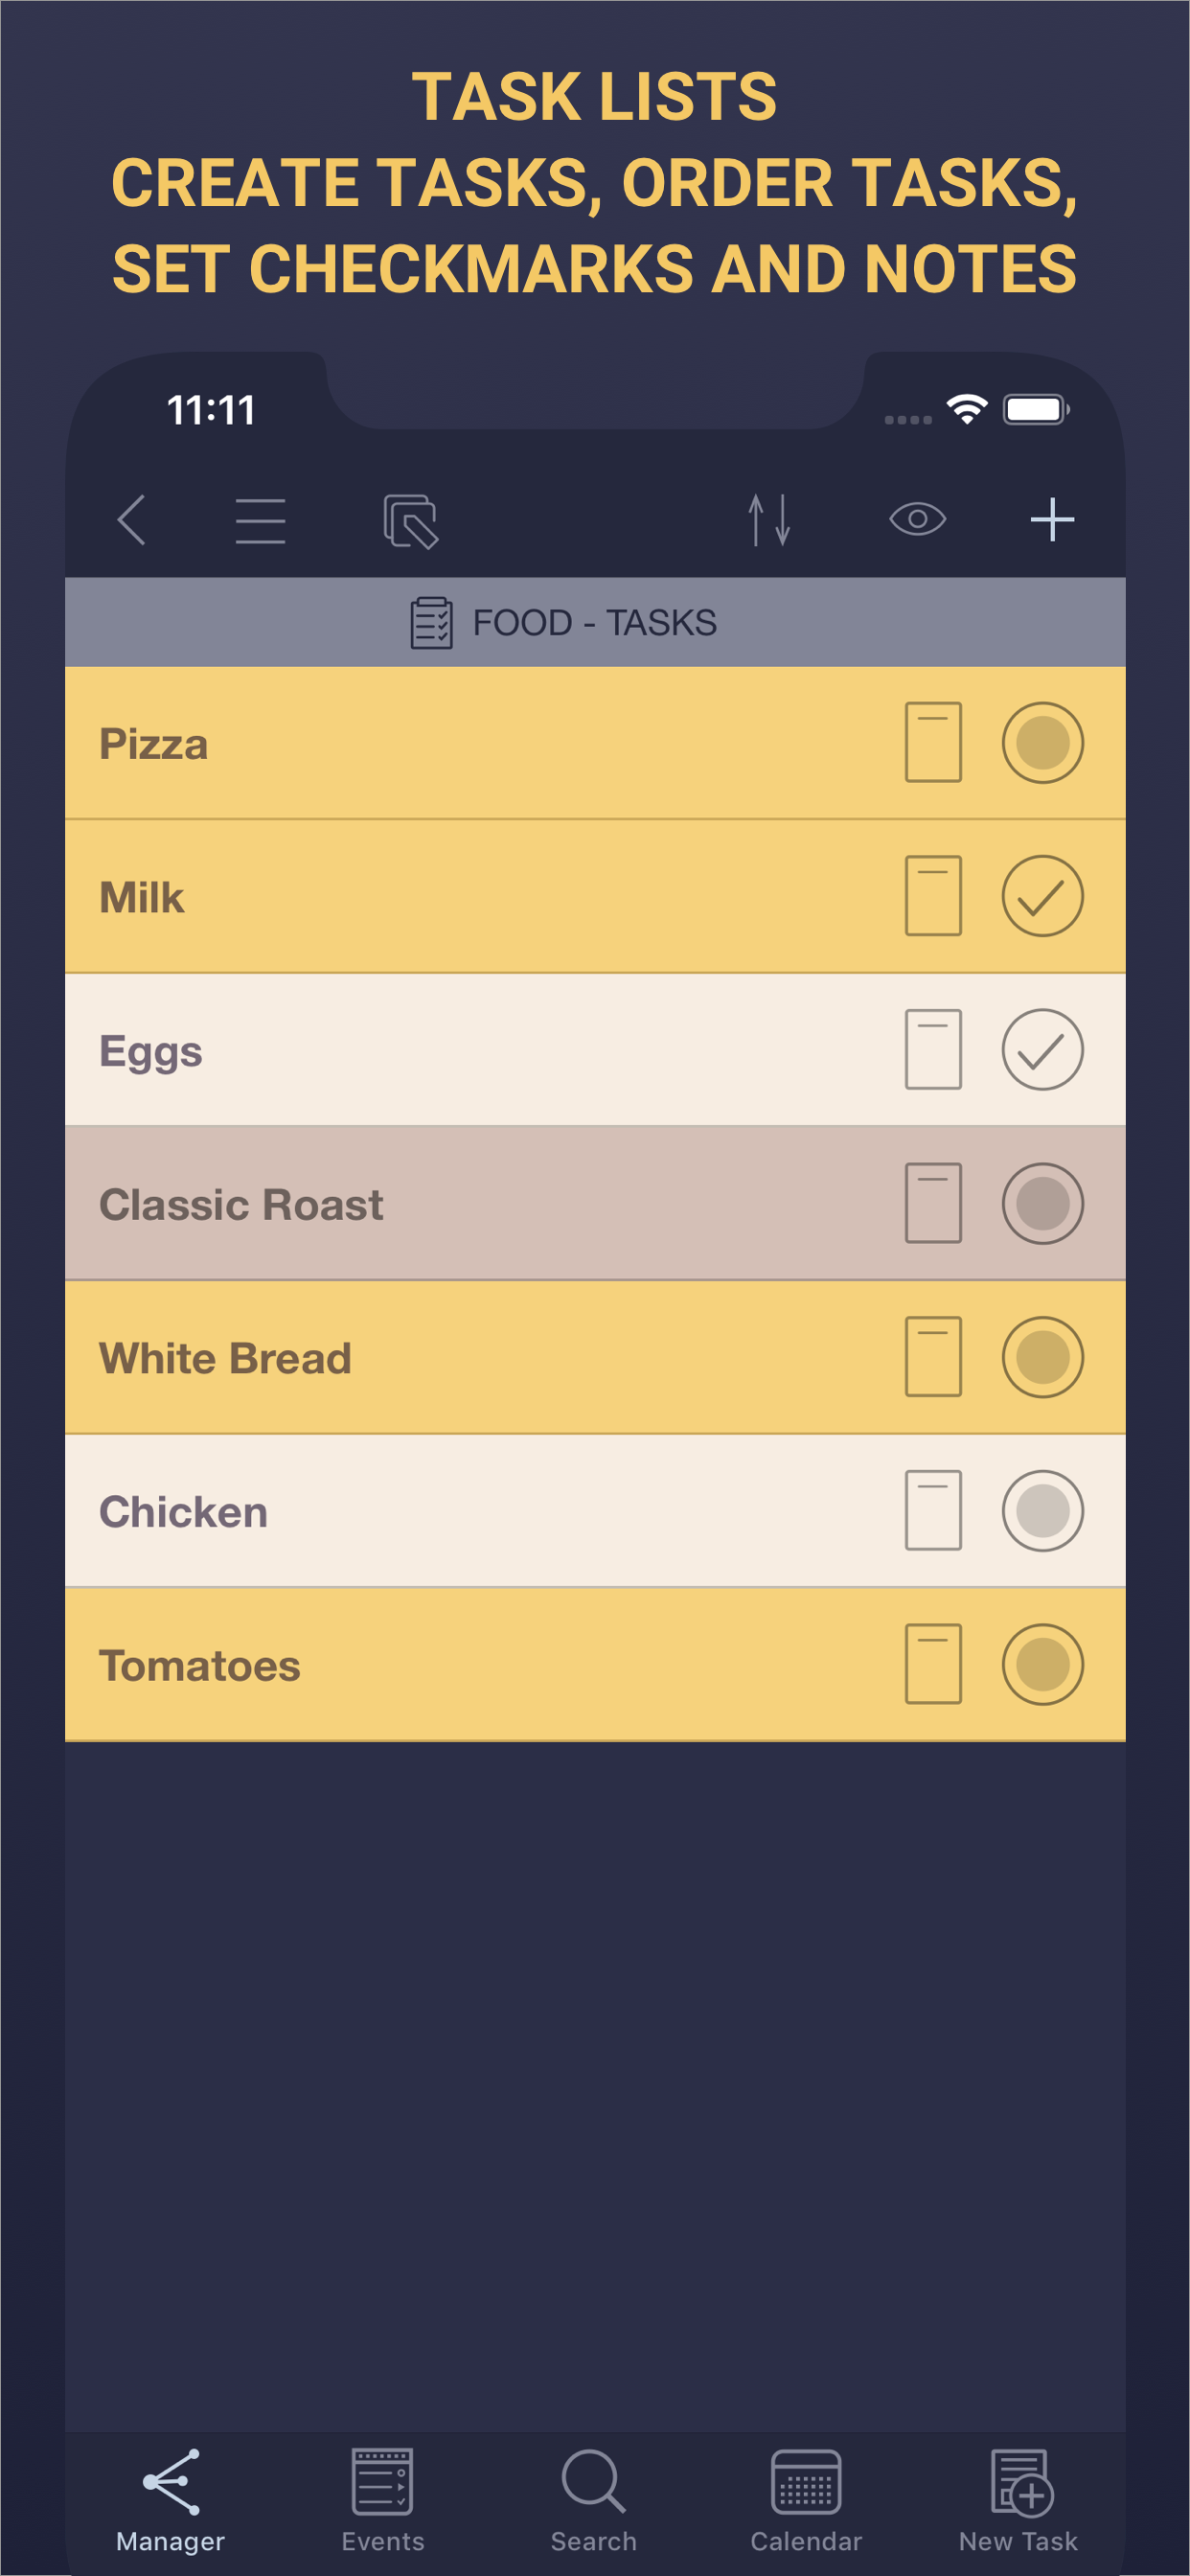Mark the White Bread task complete
This screenshot has width=1190, height=2576.
(1042, 1357)
